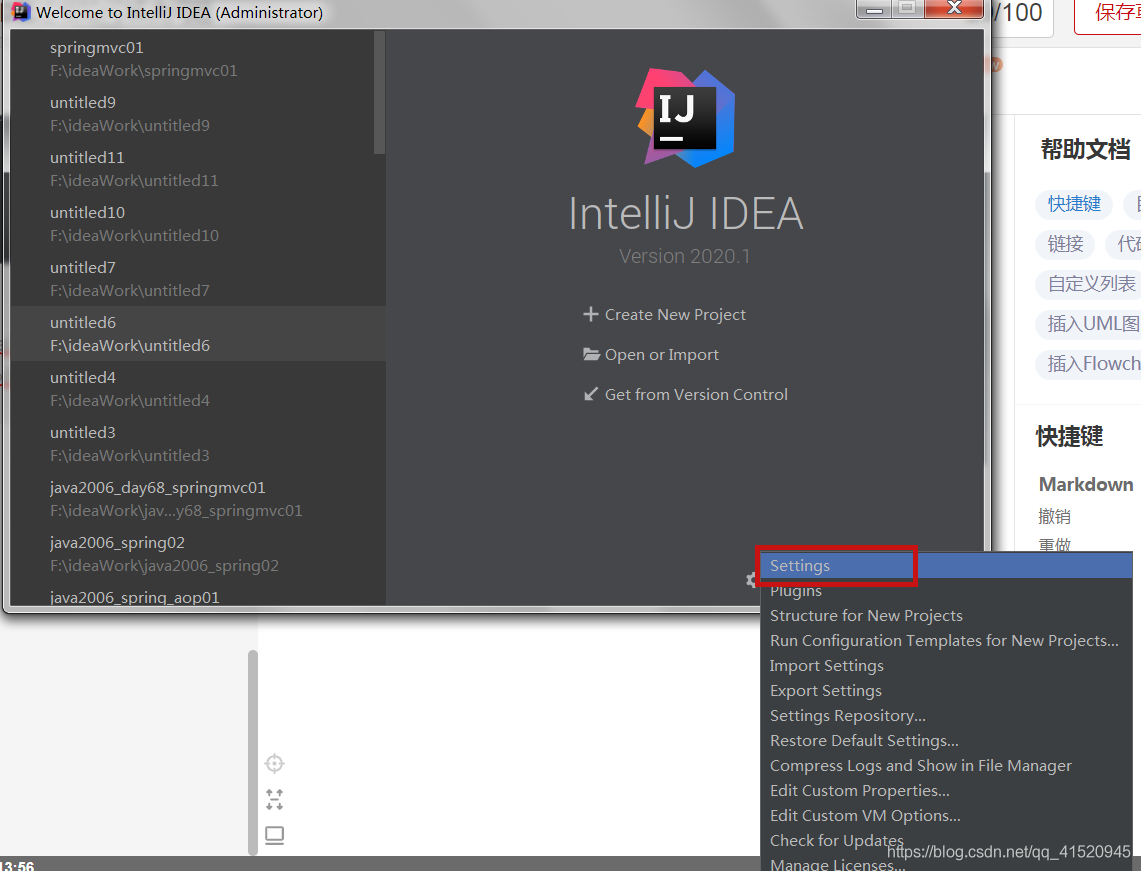Click the 撤销 shortcut entry
Image resolution: width=1141 pixels, height=871 pixels.
1054,517
